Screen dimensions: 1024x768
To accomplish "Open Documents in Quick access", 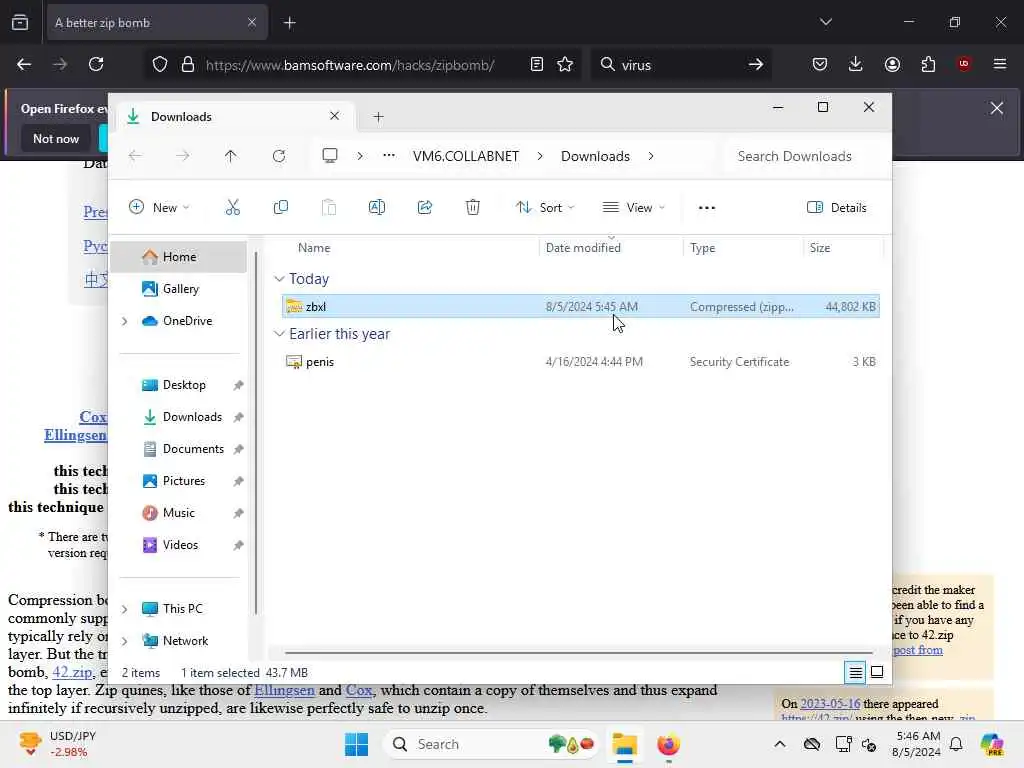I will (193, 449).
